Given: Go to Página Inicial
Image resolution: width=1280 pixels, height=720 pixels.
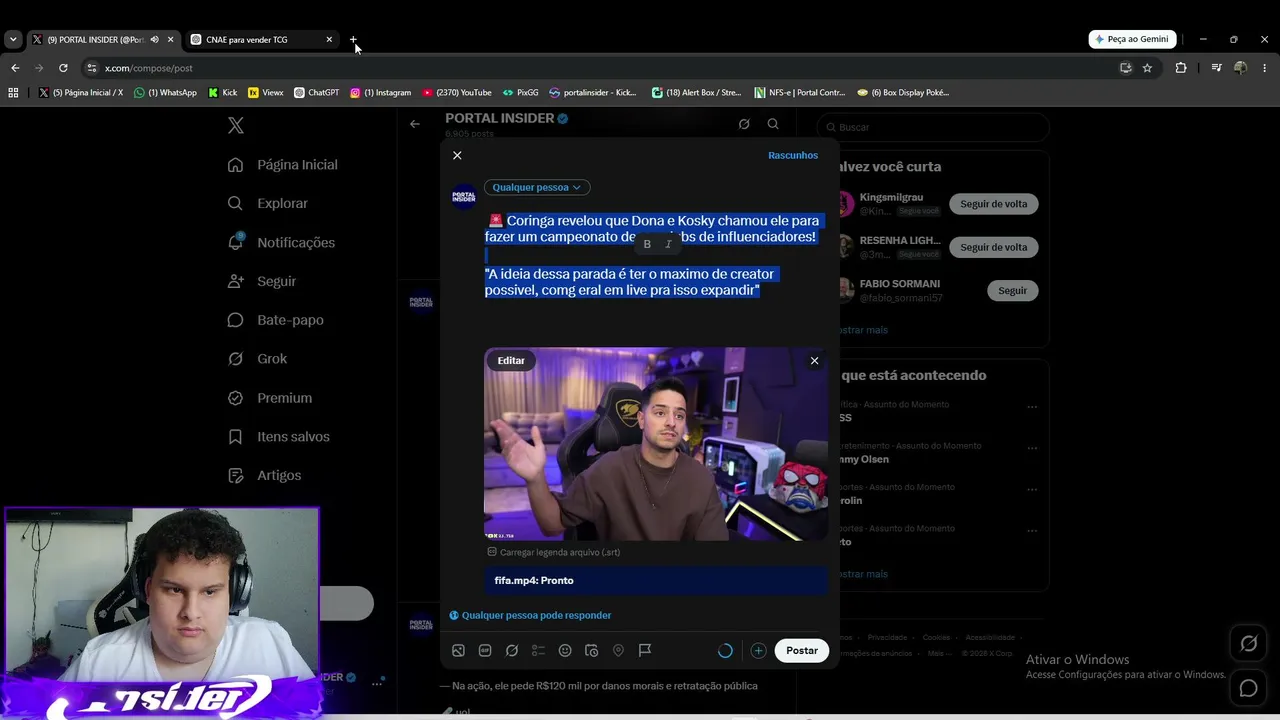Looking at the screenshot, I should pyautogui.click(x=283, y=165).
